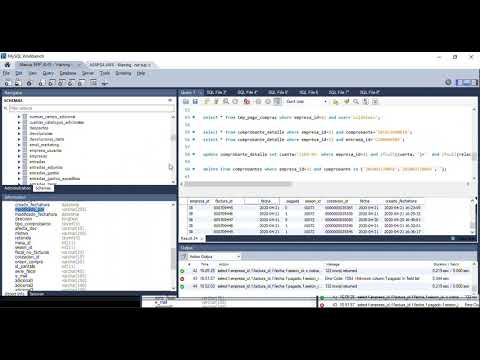
Task: Expand the email_marketing table node
Action: pyautogui.click(x=19, y=145)
